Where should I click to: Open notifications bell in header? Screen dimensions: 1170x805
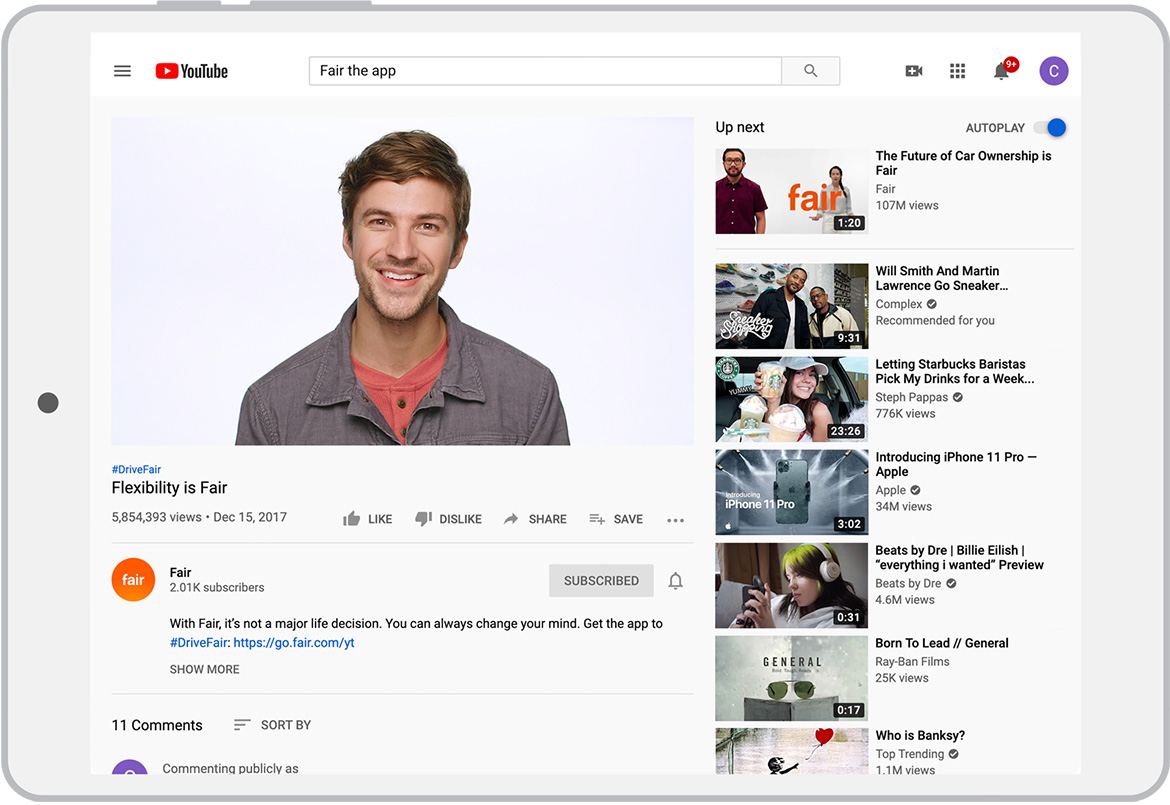click(x=1001, y=71)
